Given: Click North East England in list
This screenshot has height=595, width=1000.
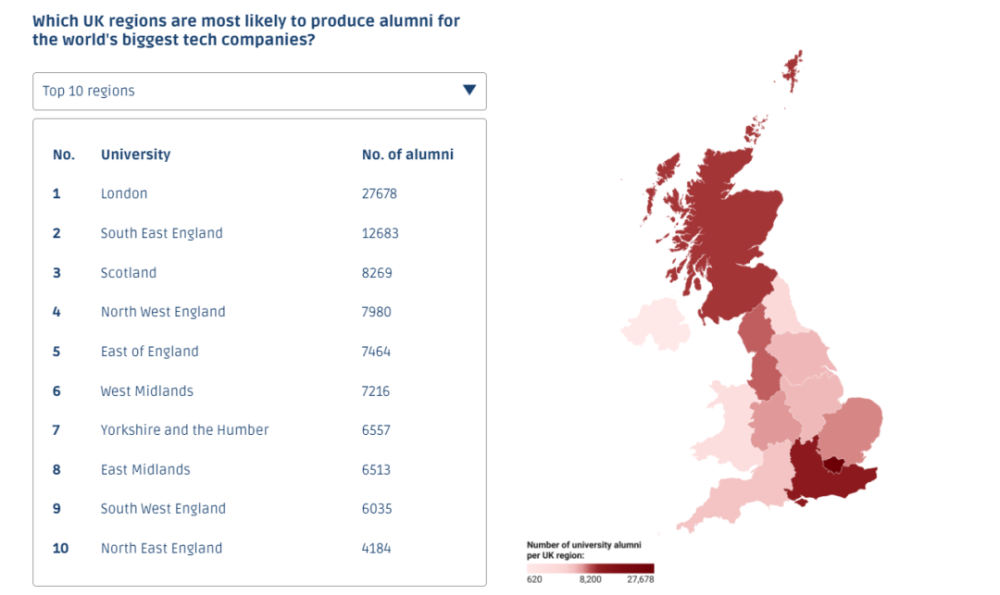Looking at the screenshot, I should point(161,548).
